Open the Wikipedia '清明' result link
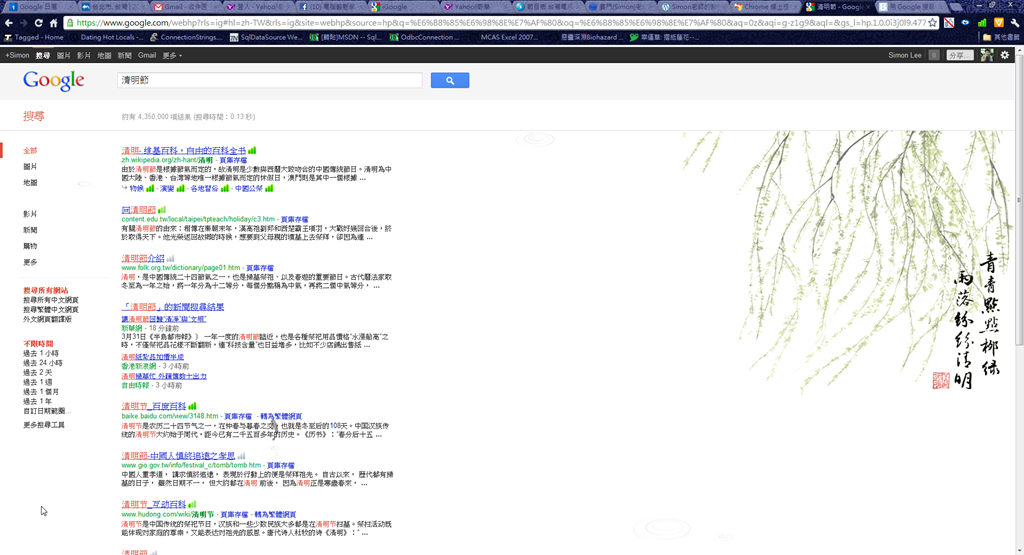The image size is (1024, 555). (184, 151)
